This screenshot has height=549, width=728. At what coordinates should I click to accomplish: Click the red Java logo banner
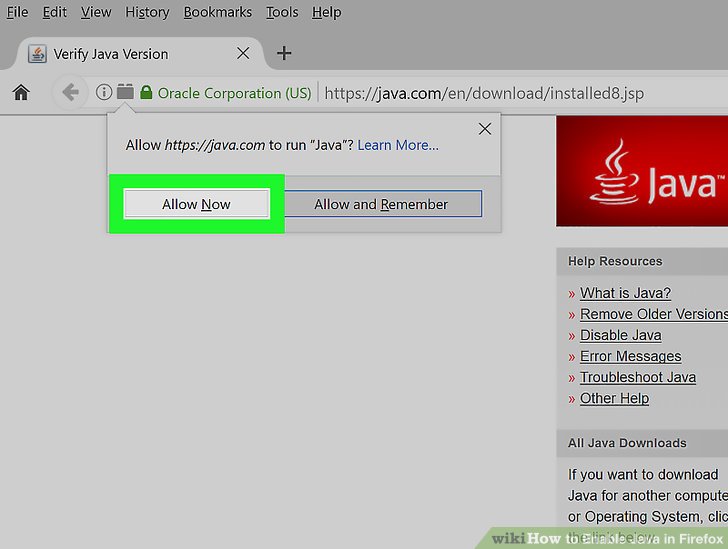642,171
